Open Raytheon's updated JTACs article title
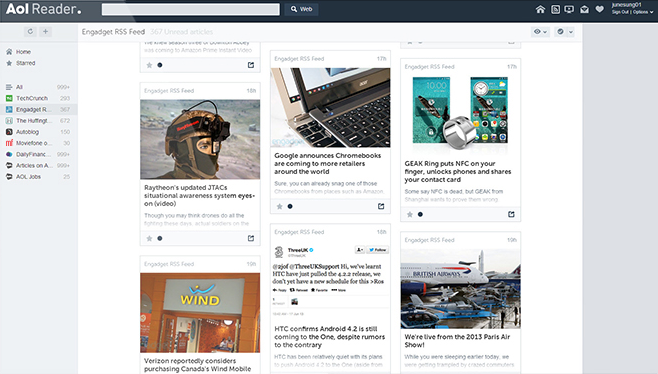Screen dimensions: 658x374 pyautogui.click(x=199, y=196)
